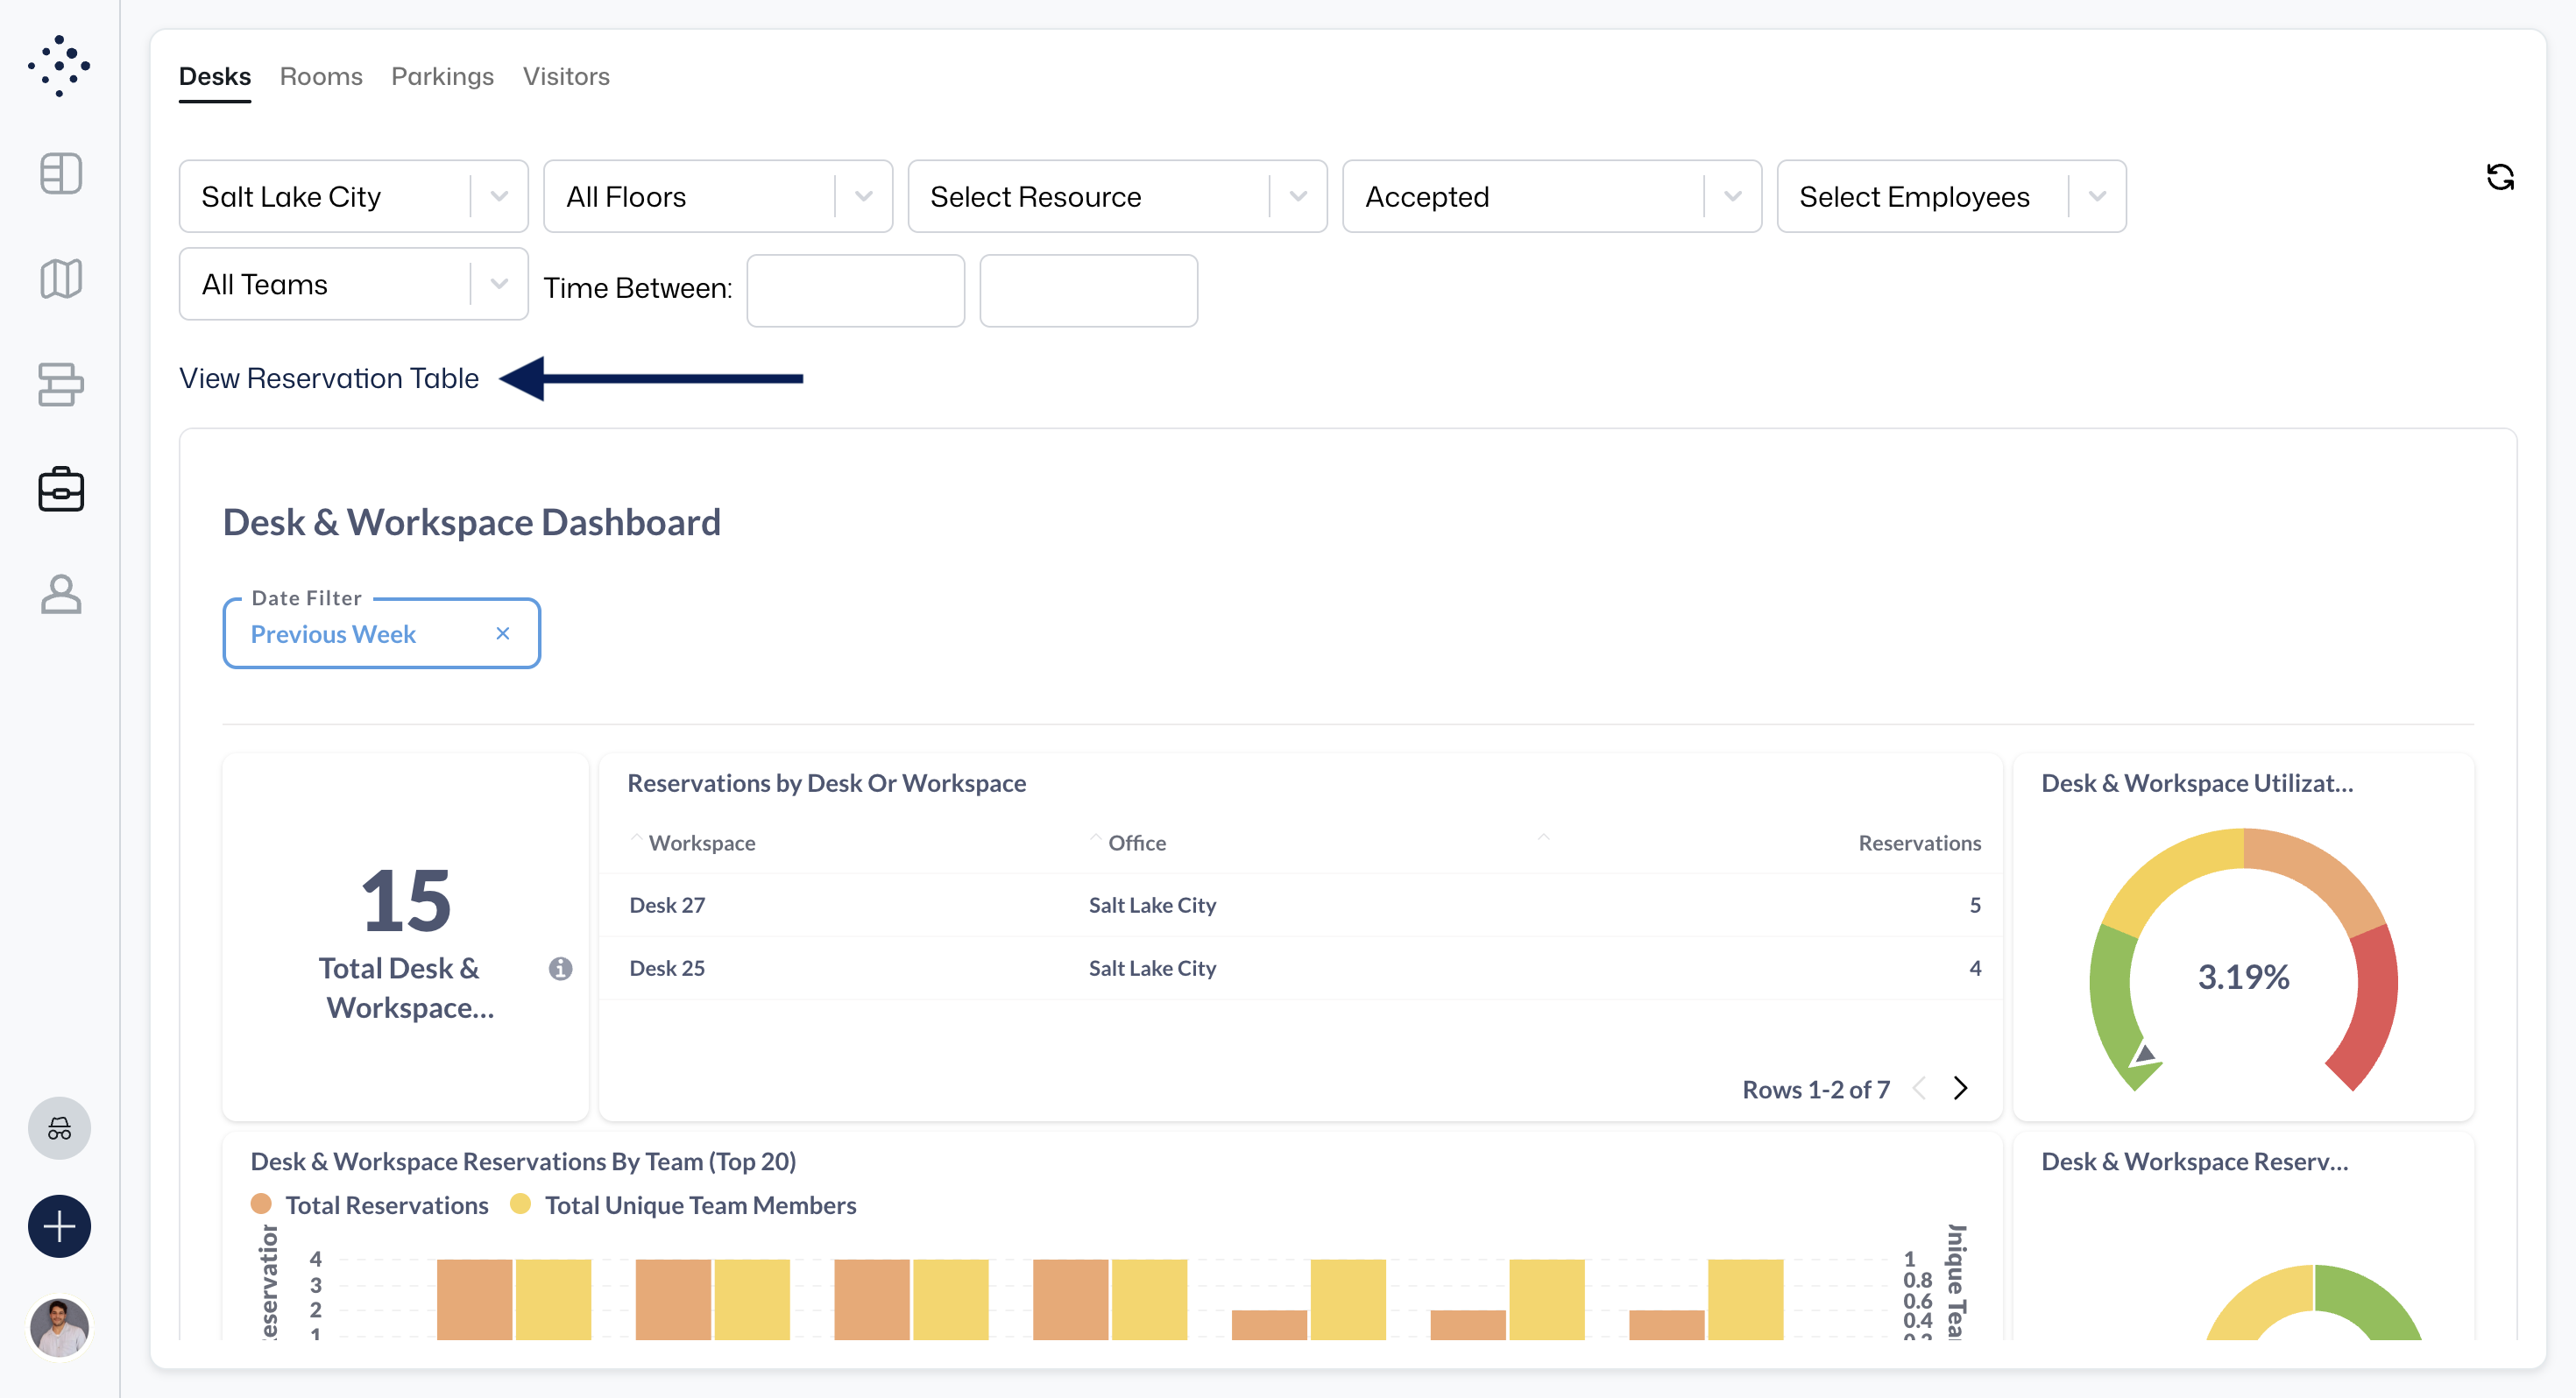Open the dashboard panel sidebar icon

point(60,174)
